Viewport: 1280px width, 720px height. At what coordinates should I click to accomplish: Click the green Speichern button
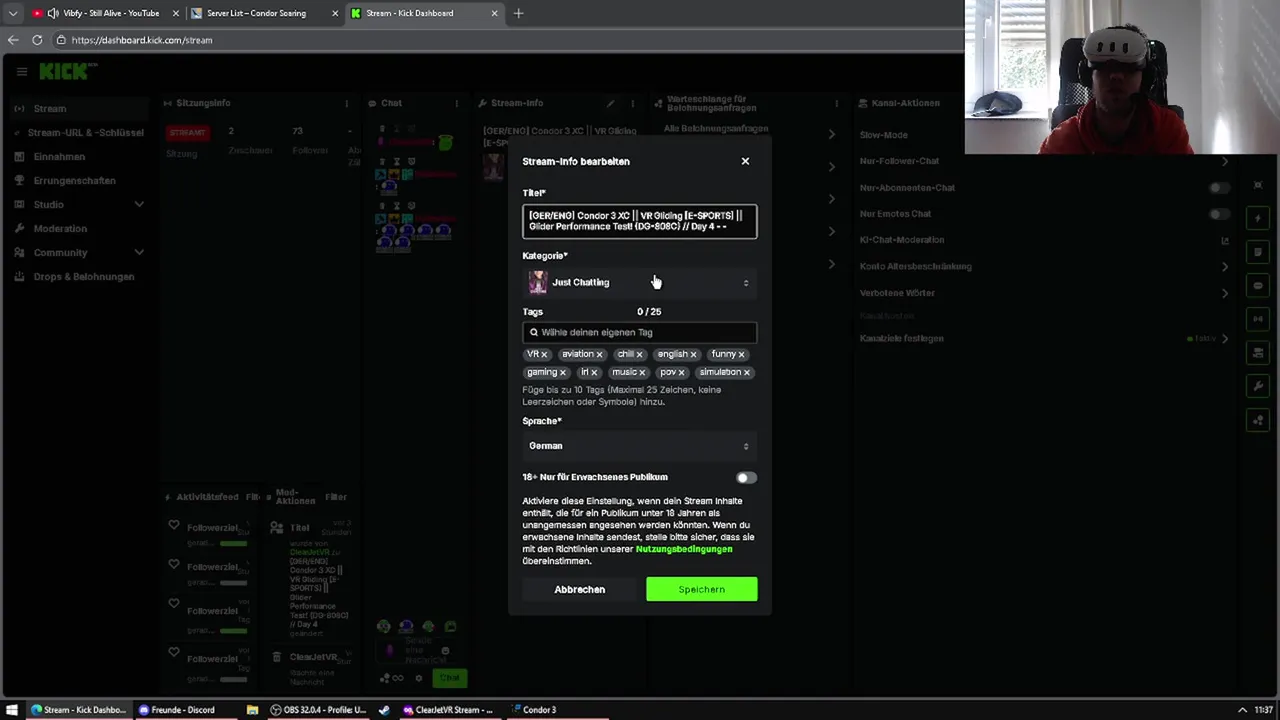pyautogui.click(x=702, y=589)
